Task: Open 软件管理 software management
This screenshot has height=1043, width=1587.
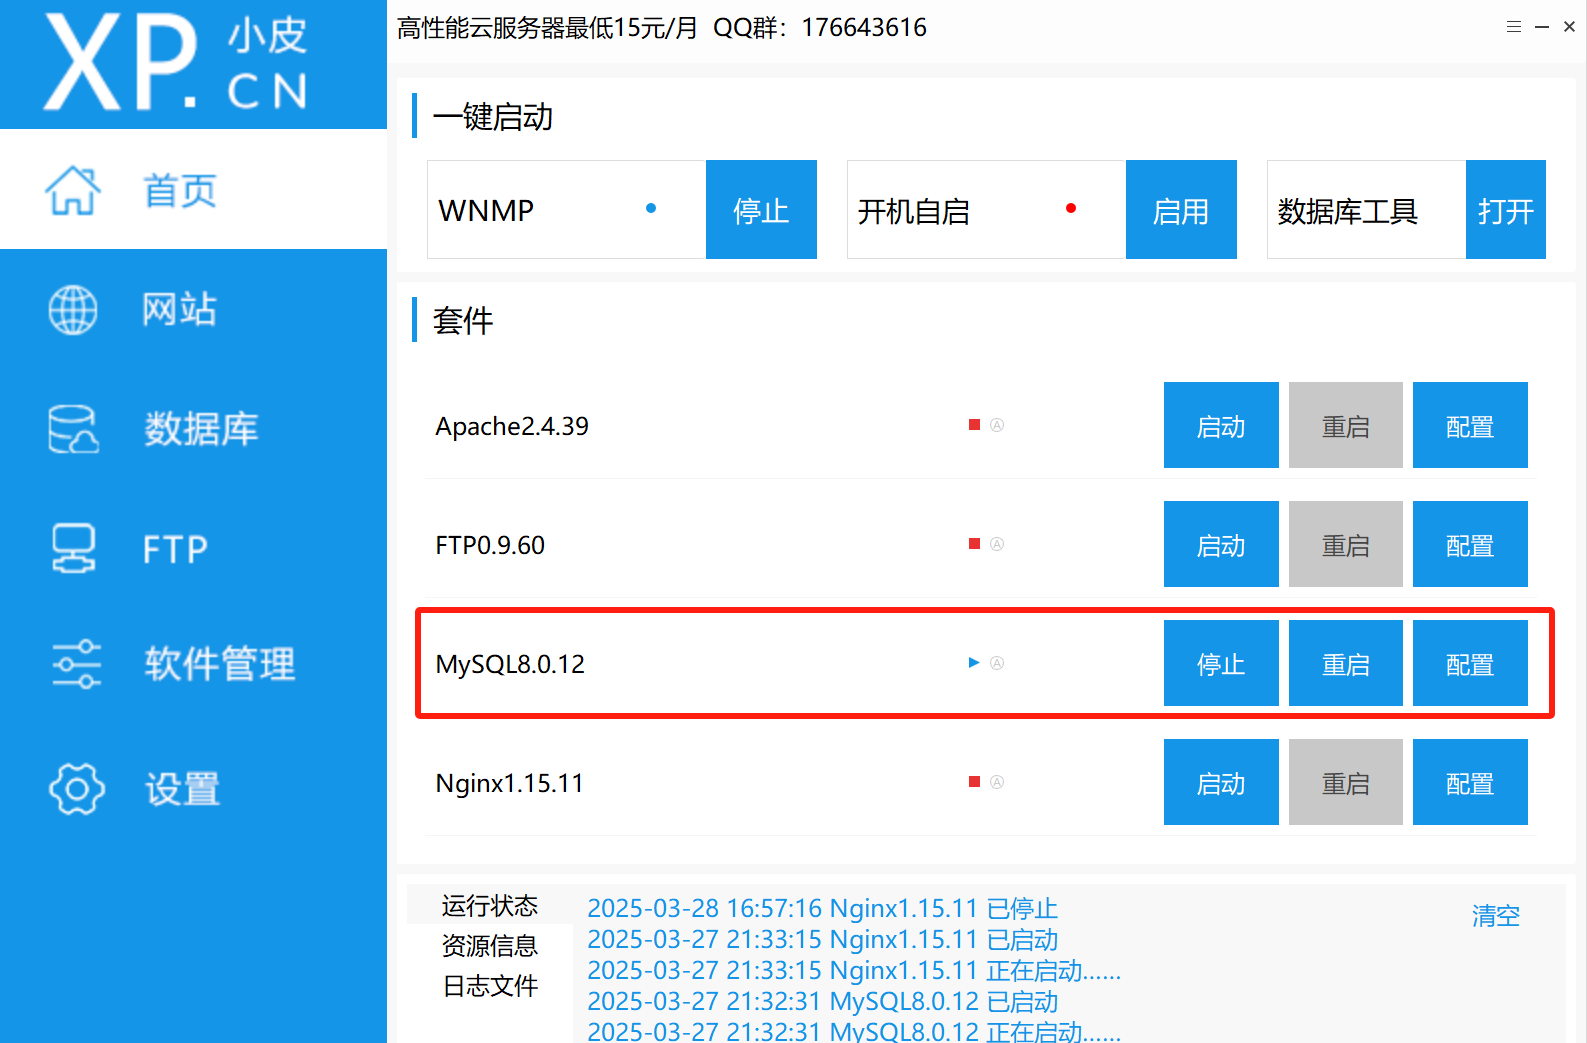Action: point(193,664)
